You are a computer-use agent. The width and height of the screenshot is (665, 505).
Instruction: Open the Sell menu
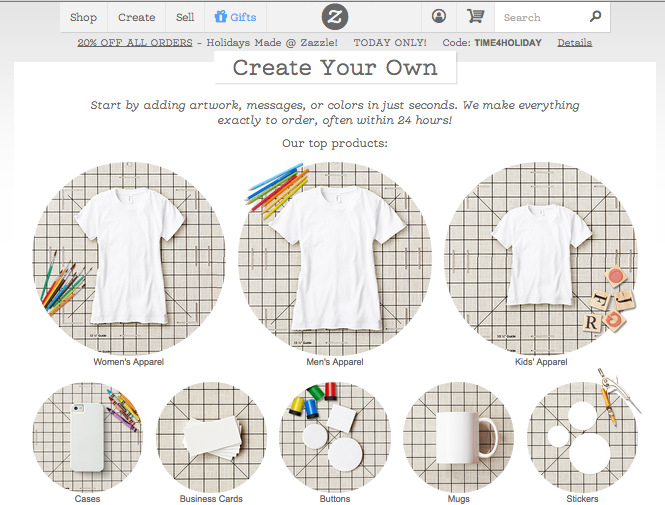coord(185,17)
